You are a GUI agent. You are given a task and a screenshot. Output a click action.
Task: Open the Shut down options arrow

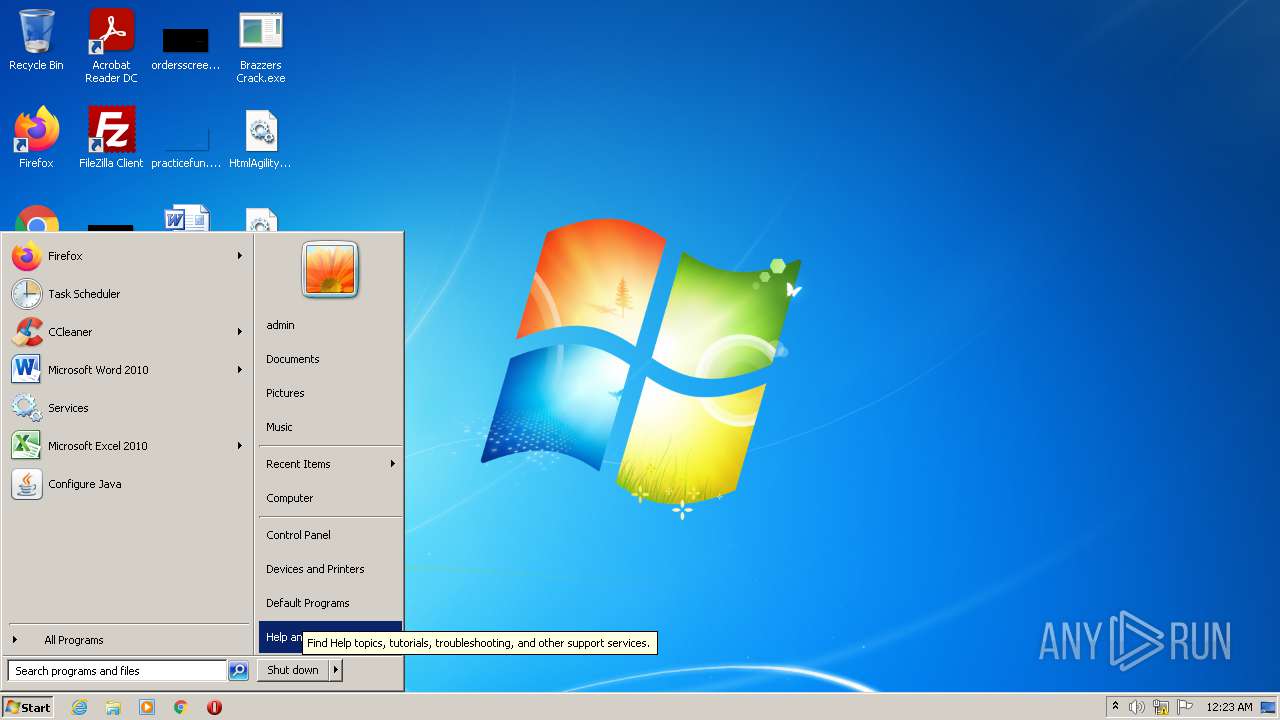[336, 670]
